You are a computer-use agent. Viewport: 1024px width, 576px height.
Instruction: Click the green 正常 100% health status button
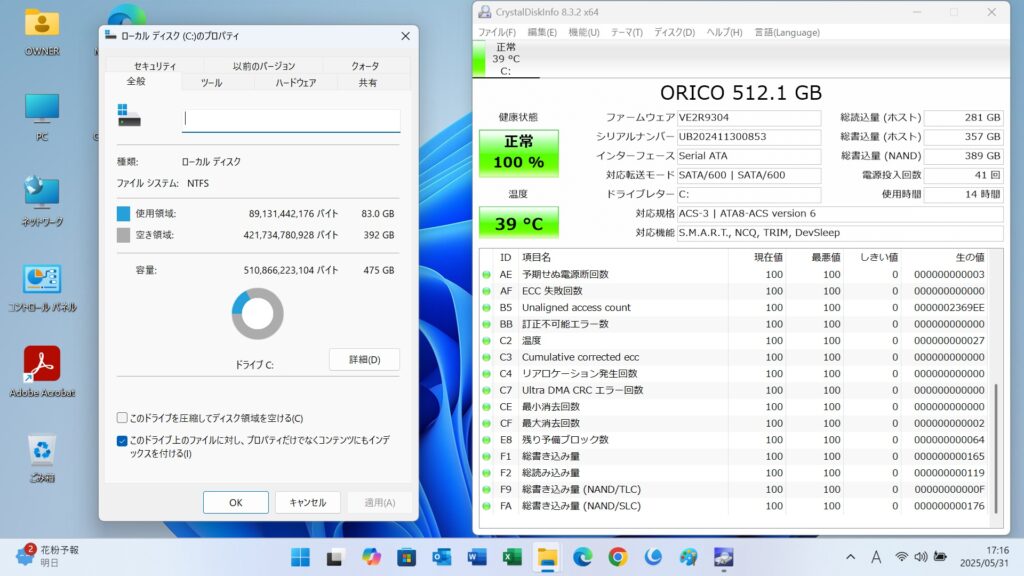518,153
